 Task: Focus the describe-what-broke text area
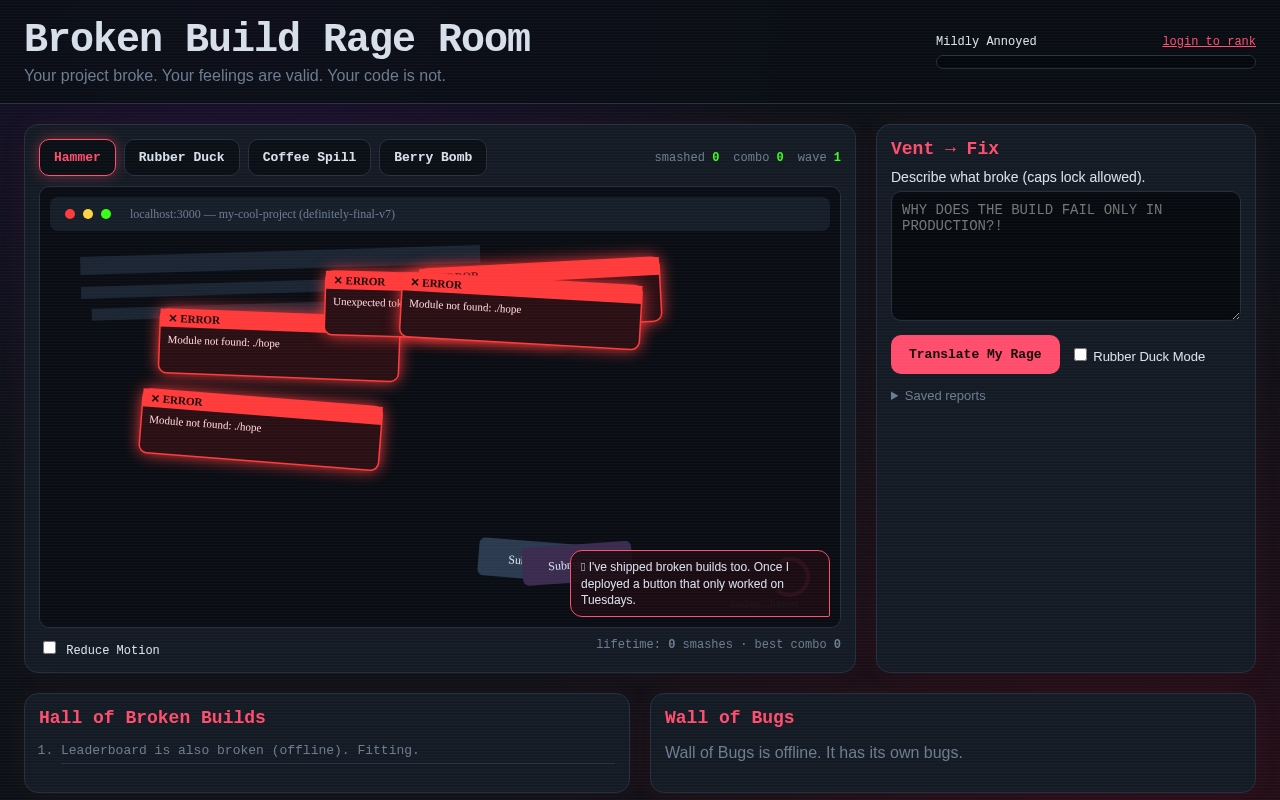click(1066, 256)
